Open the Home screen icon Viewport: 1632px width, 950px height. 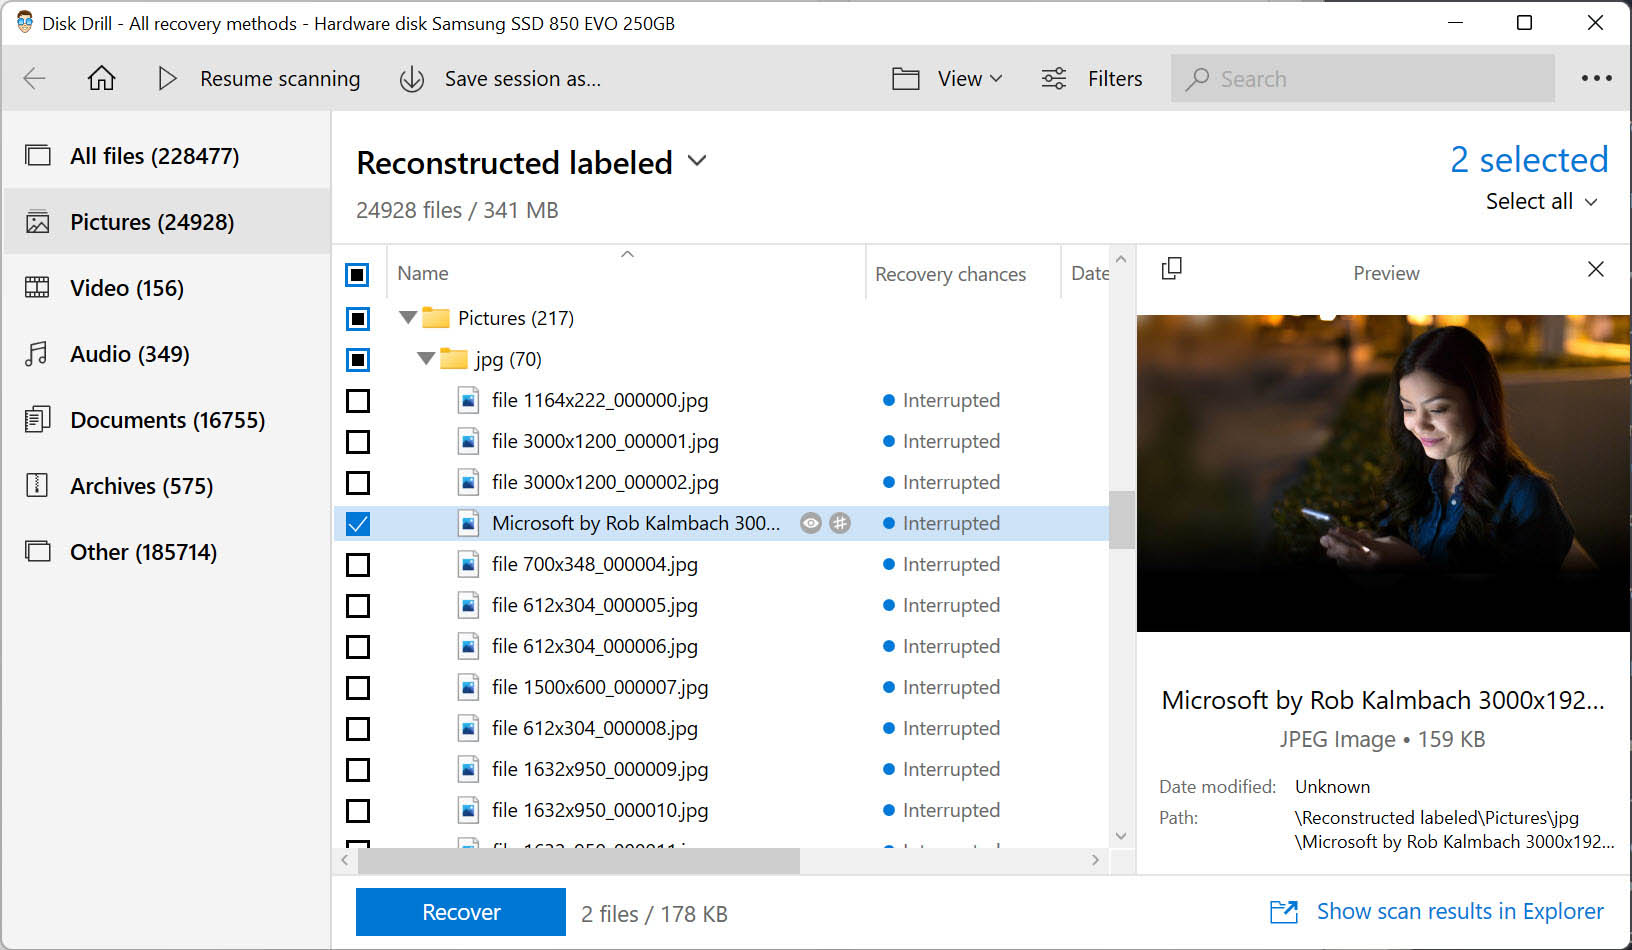tap(101, 78)
